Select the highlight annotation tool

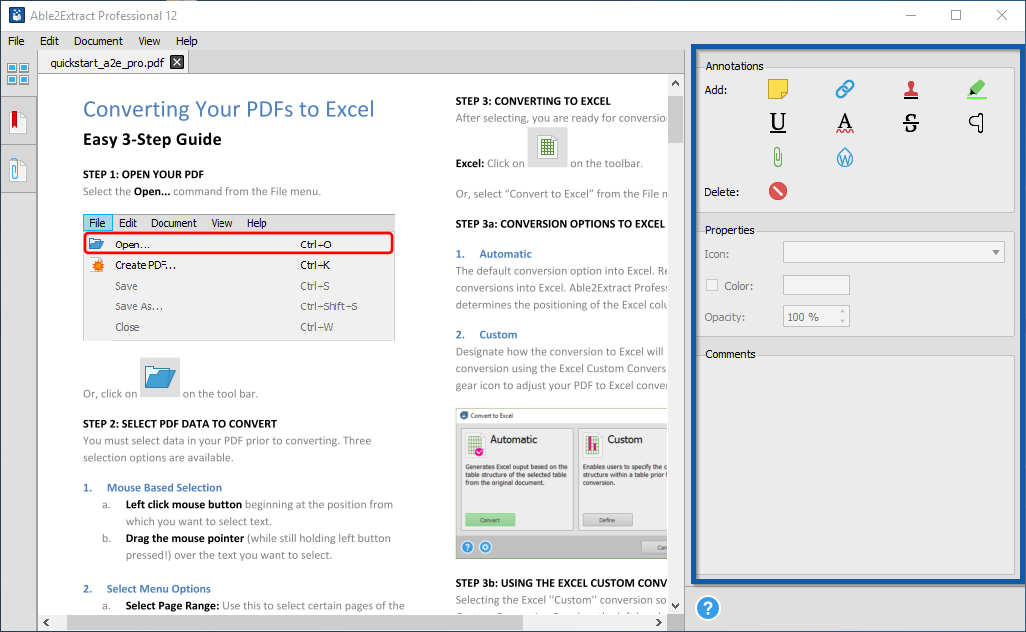tap(976, 89)
